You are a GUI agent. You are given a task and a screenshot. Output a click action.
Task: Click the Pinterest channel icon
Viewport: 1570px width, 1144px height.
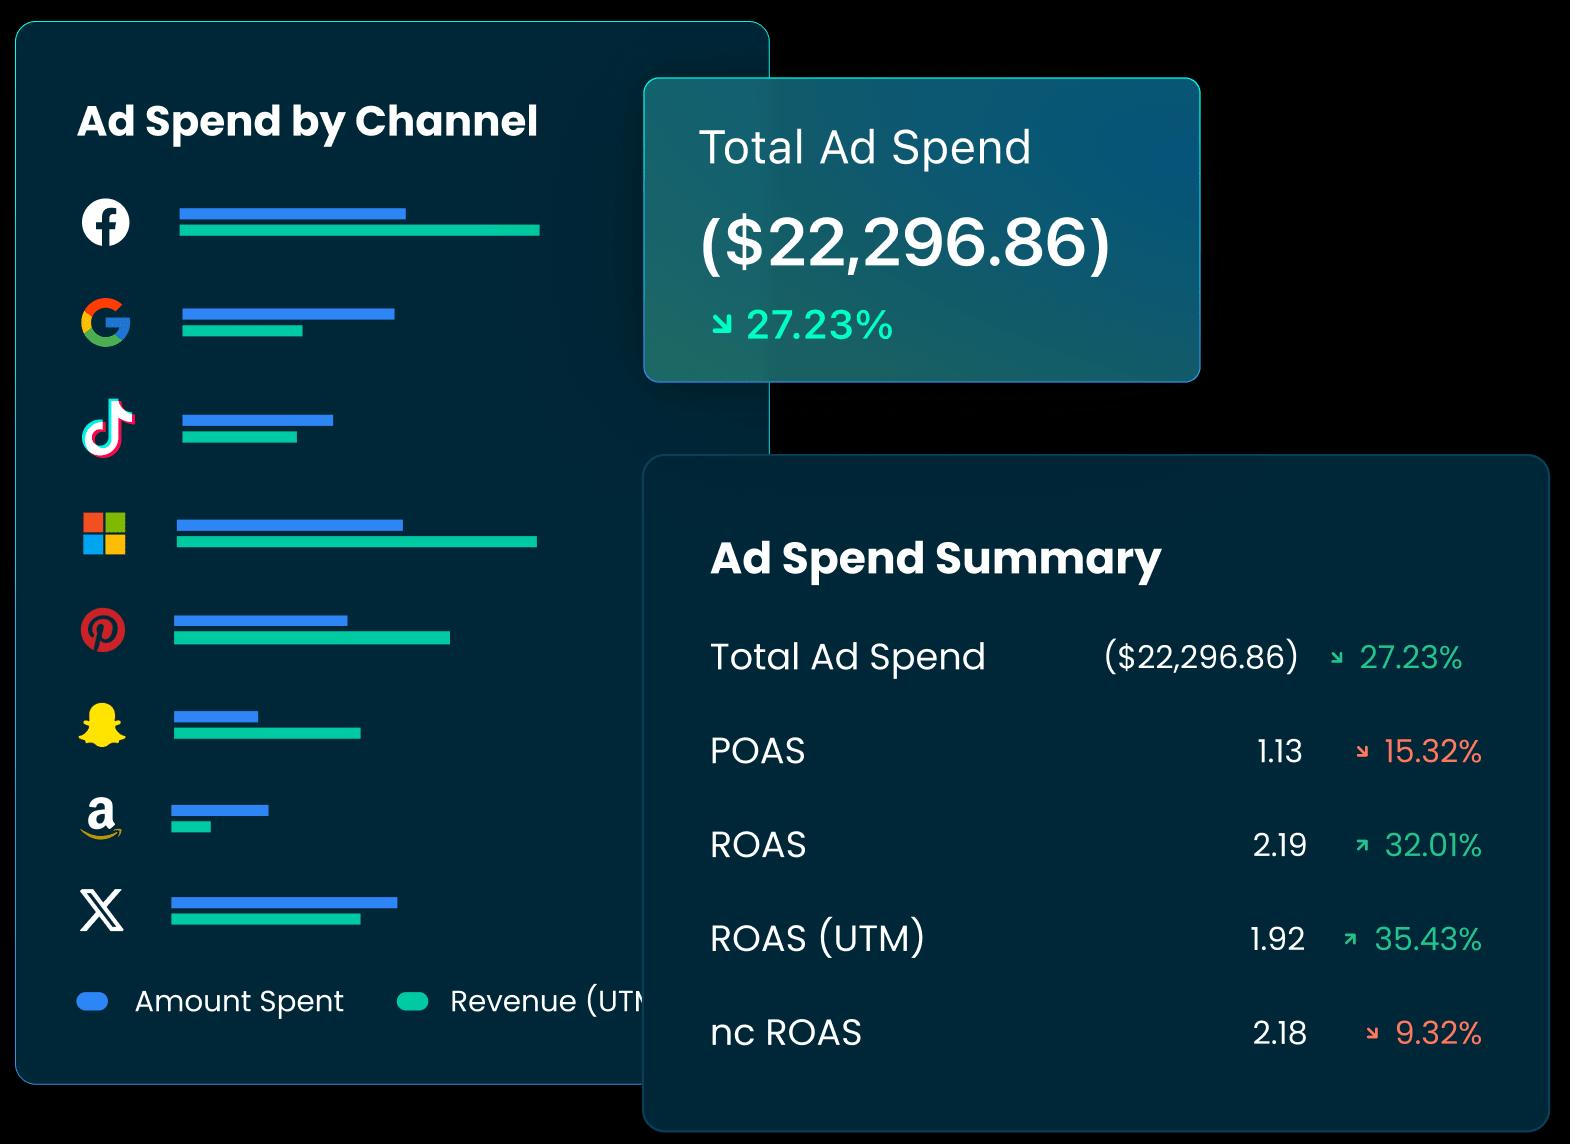click(103, 630)
